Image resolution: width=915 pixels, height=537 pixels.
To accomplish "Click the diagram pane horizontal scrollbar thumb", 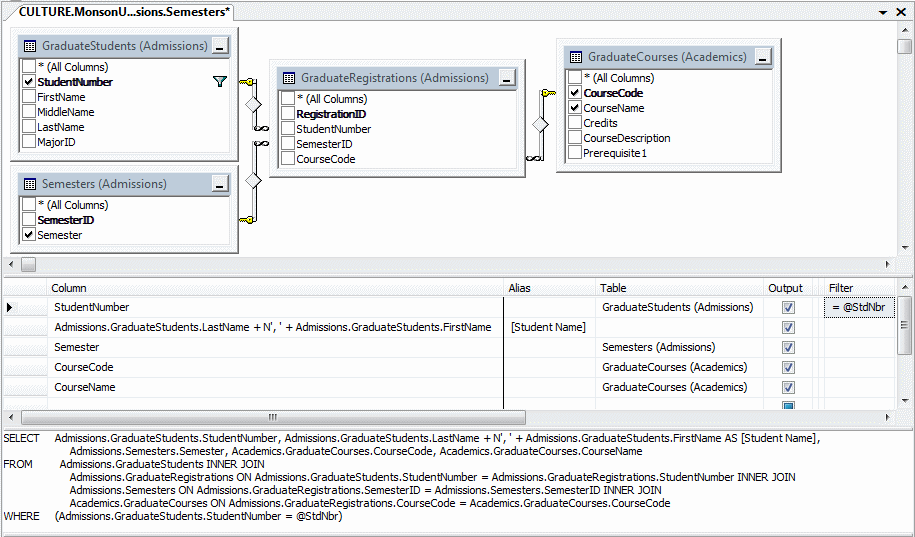I will [x=29, y=264].
